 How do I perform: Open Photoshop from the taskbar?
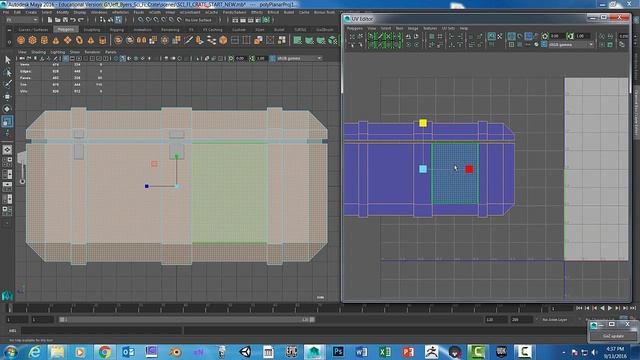point(338,351)
